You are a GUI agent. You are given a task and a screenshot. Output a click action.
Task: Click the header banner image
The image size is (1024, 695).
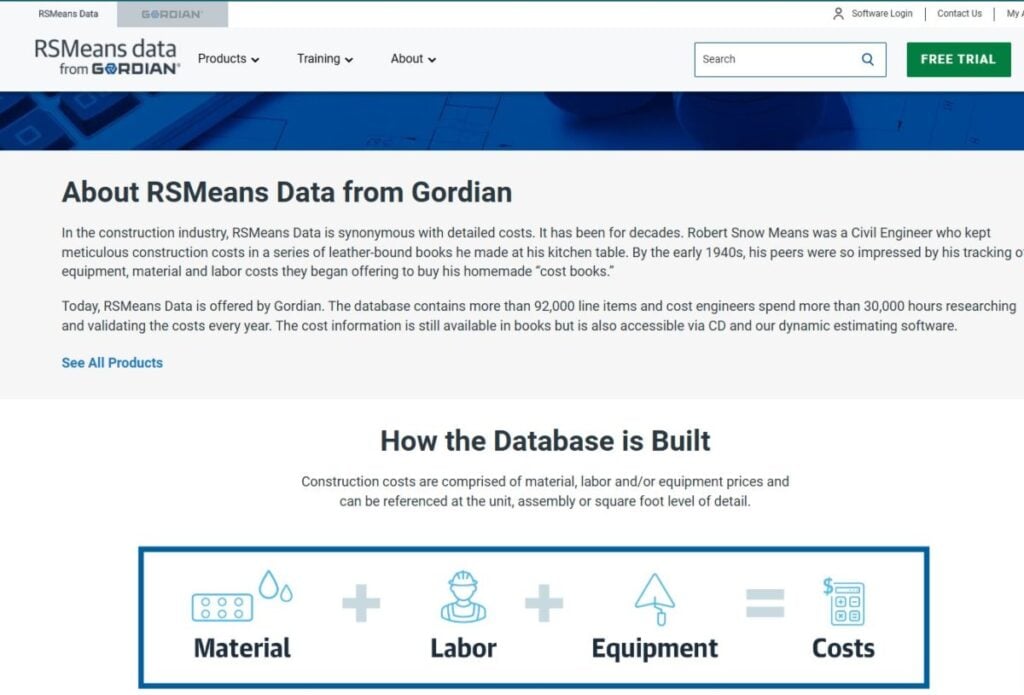point(512,121)
